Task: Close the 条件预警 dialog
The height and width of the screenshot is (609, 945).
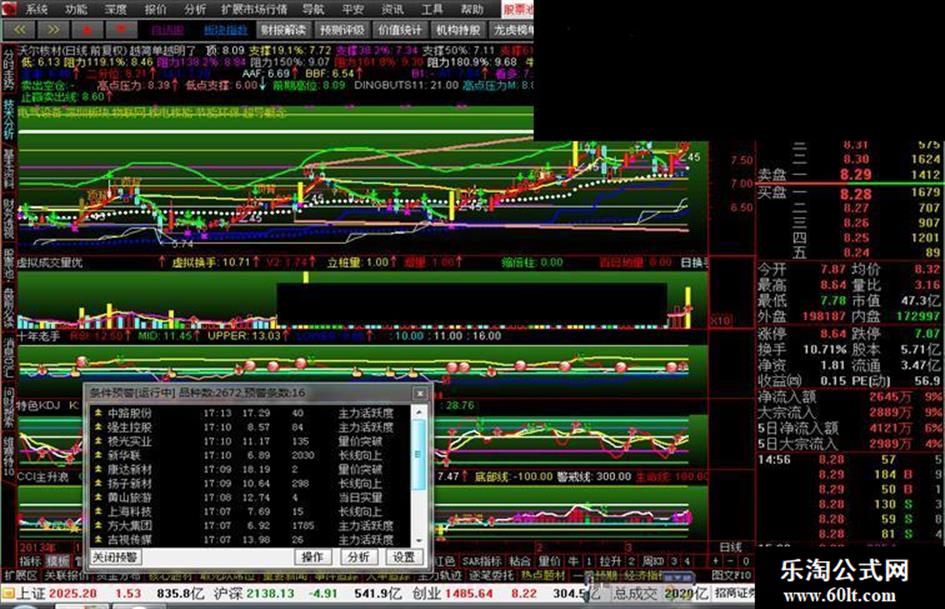Action: coord(420,393)
